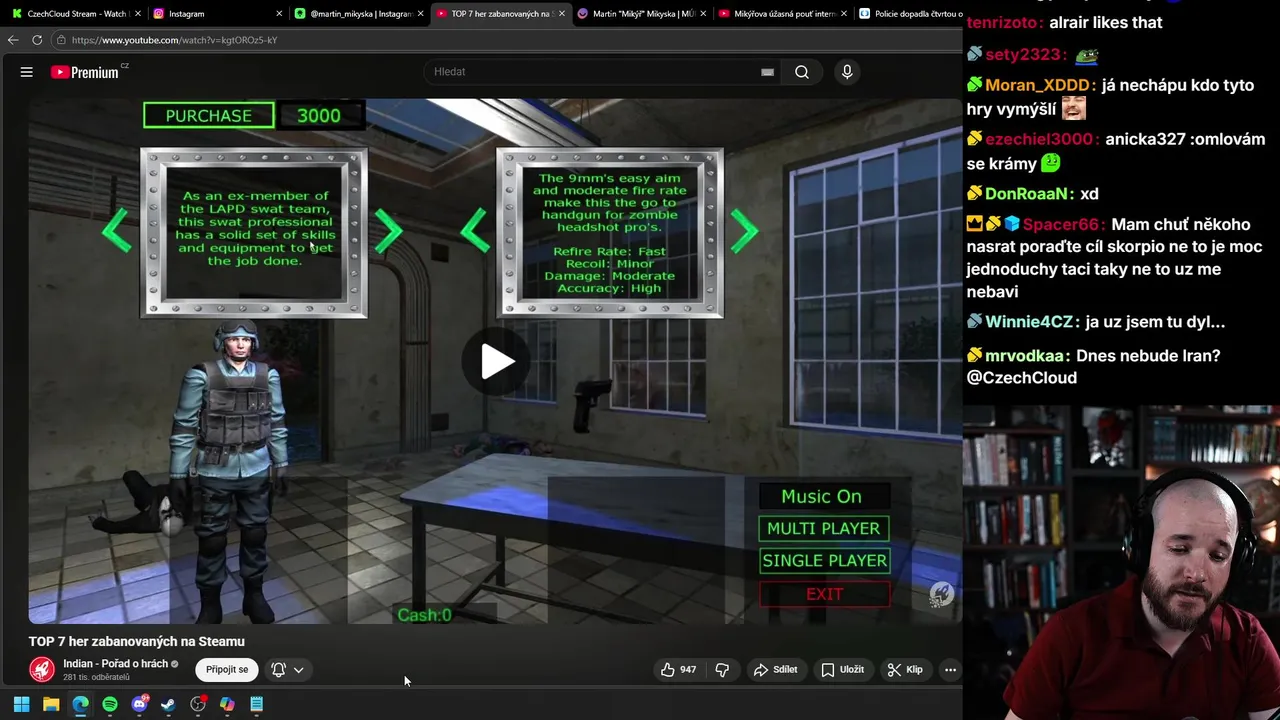Play the video with center play button

(x=496, y=362)
